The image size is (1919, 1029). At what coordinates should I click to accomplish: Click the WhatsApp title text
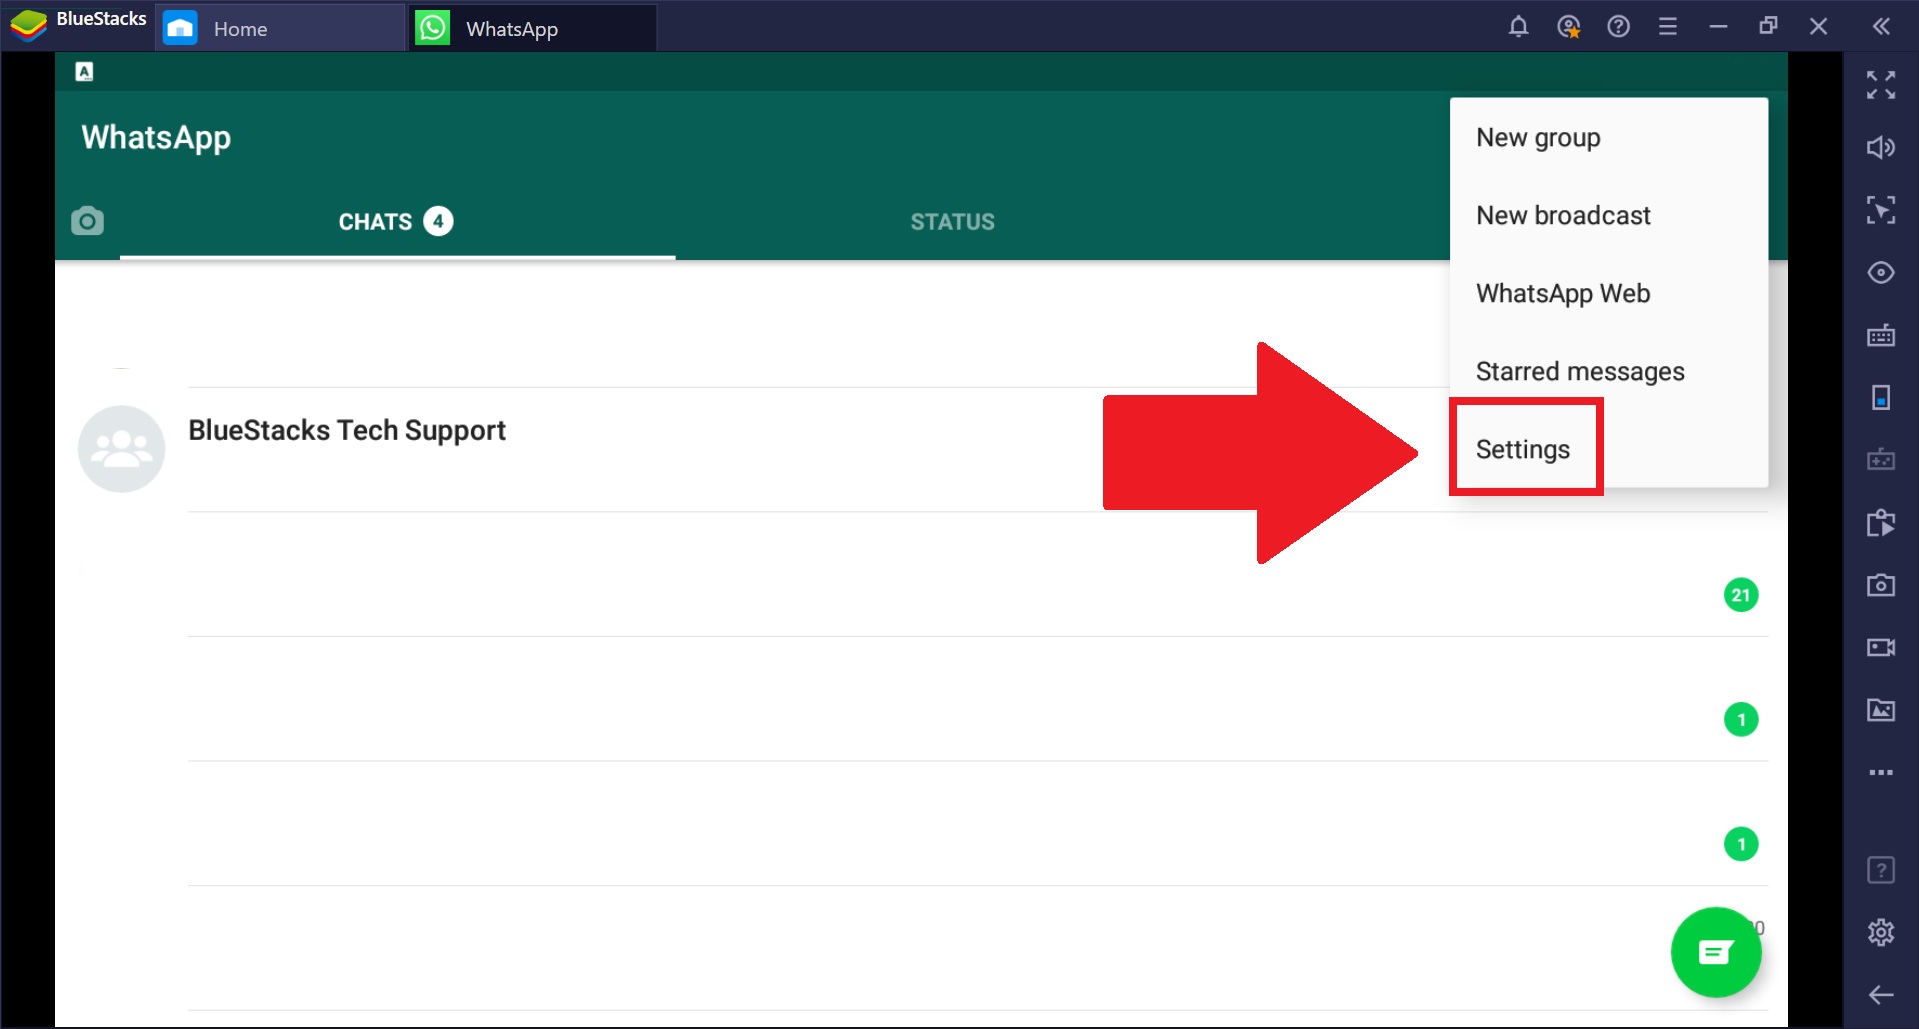point(156,137)
